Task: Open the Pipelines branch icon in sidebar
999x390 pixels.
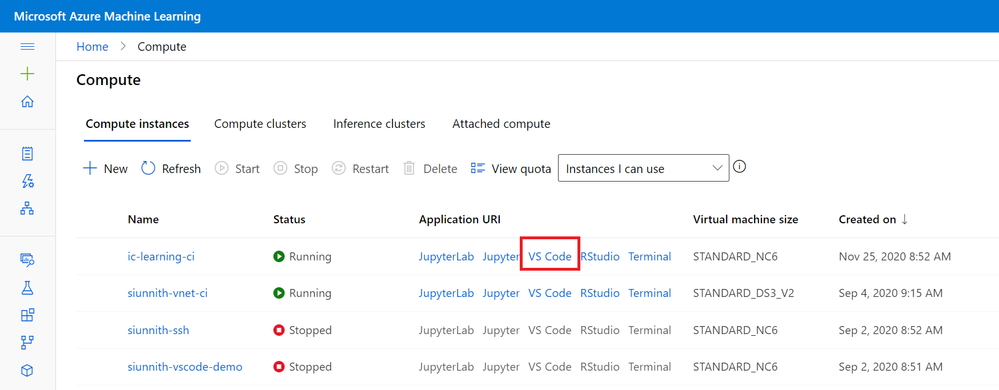Action: click(x=27, y=343)
